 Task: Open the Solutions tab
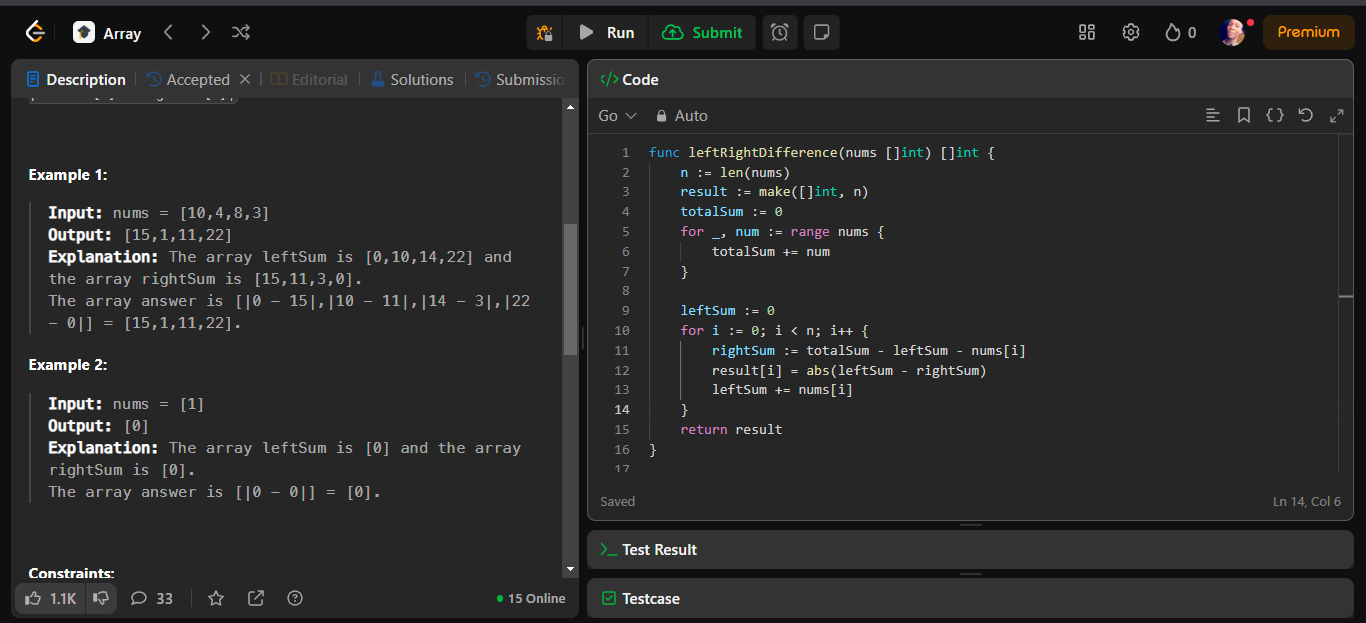(411, 79)
